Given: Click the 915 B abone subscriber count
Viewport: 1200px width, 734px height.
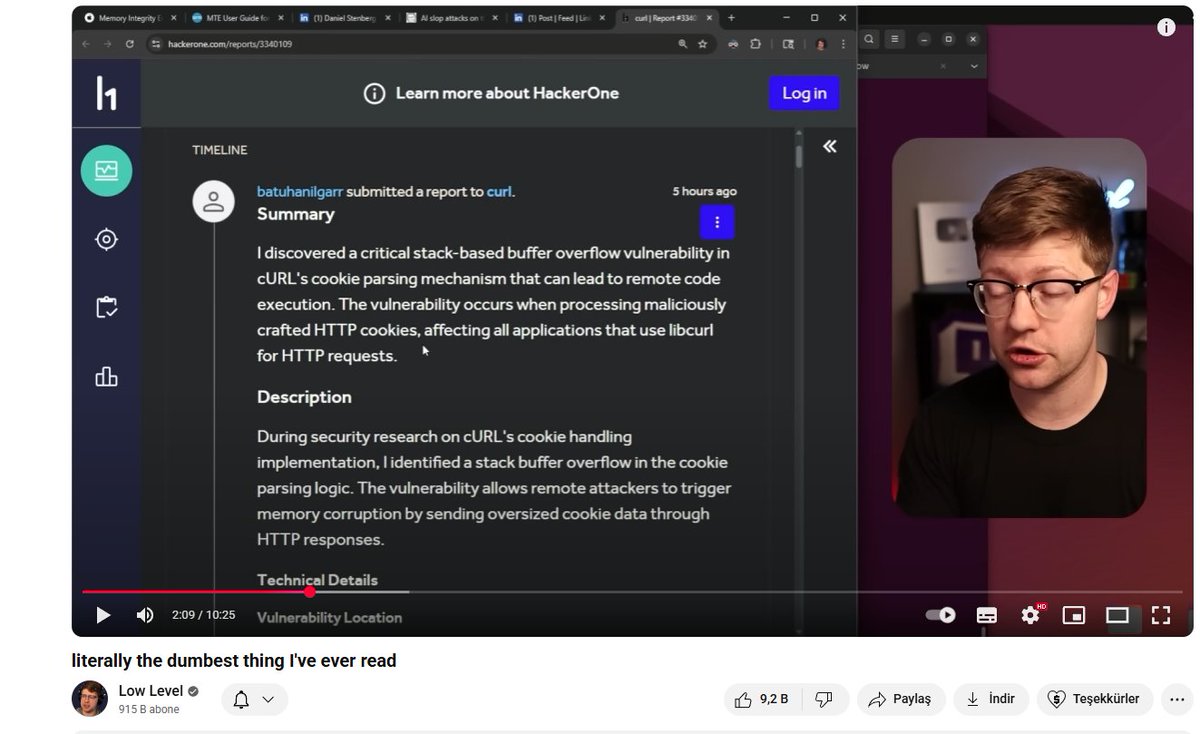Looking at the screenshot, I should click(149, 709).
